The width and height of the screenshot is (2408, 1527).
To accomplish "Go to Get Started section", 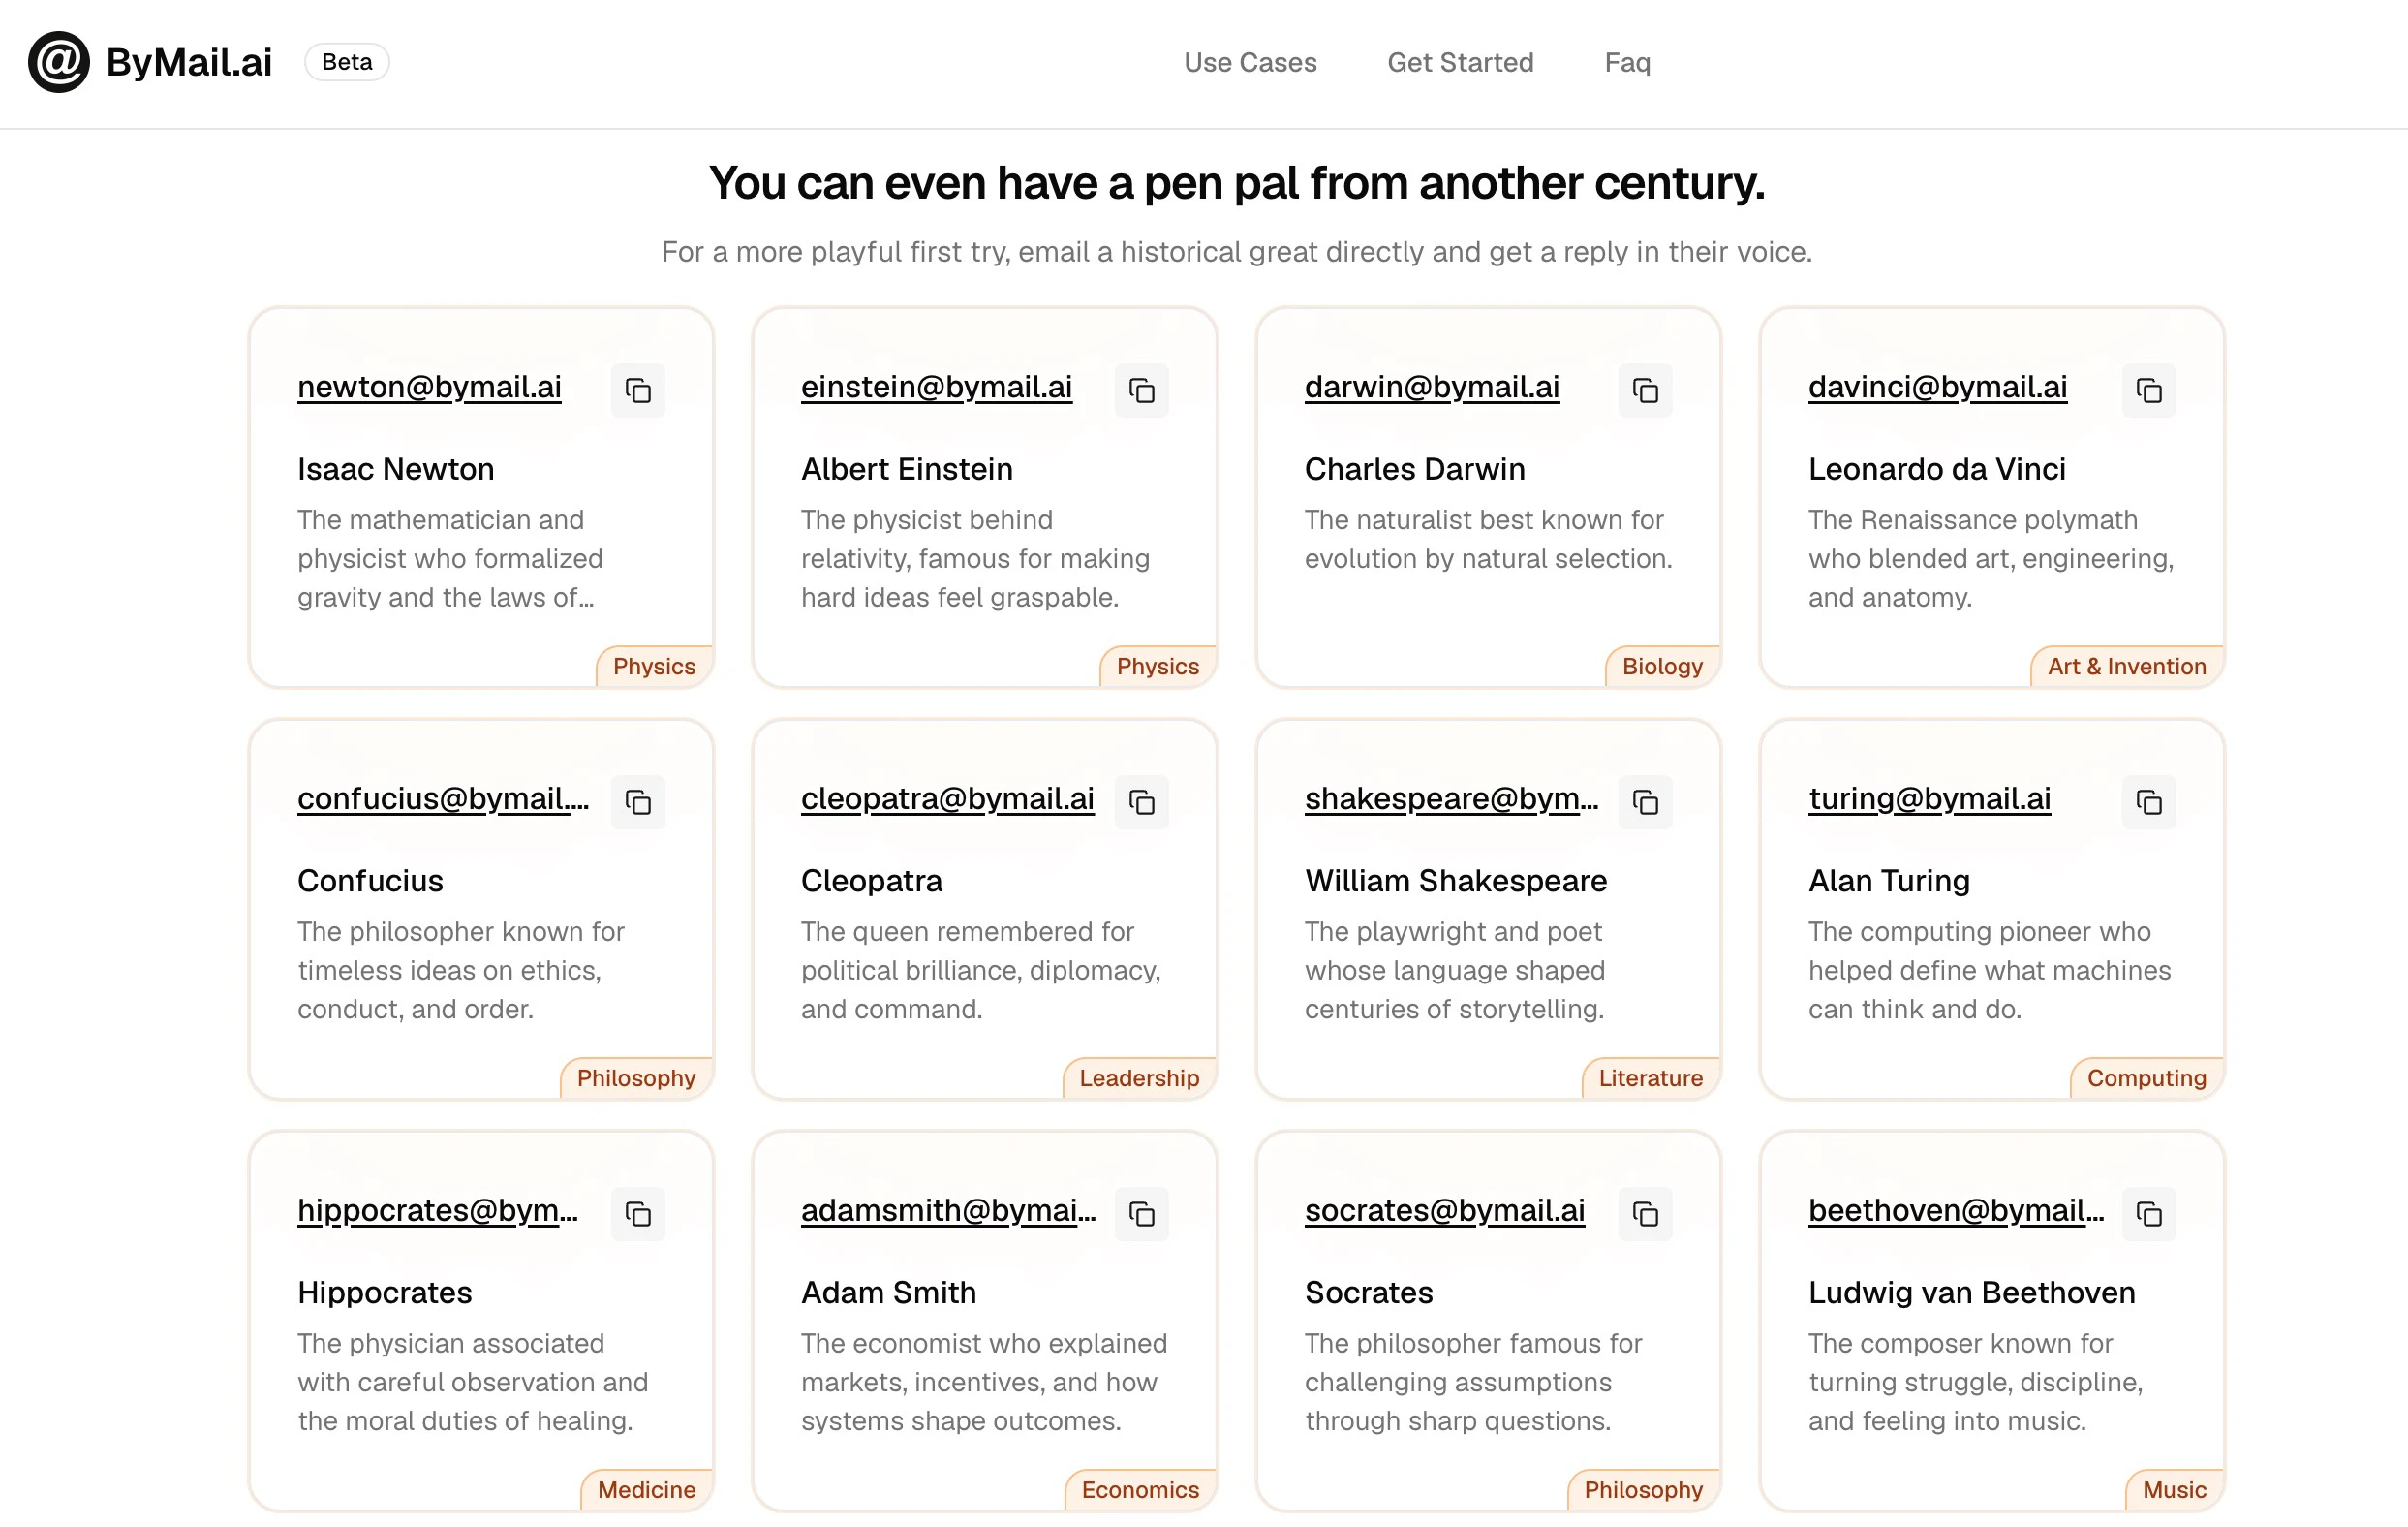I will pyautogui.click(x=1460, y=62).
